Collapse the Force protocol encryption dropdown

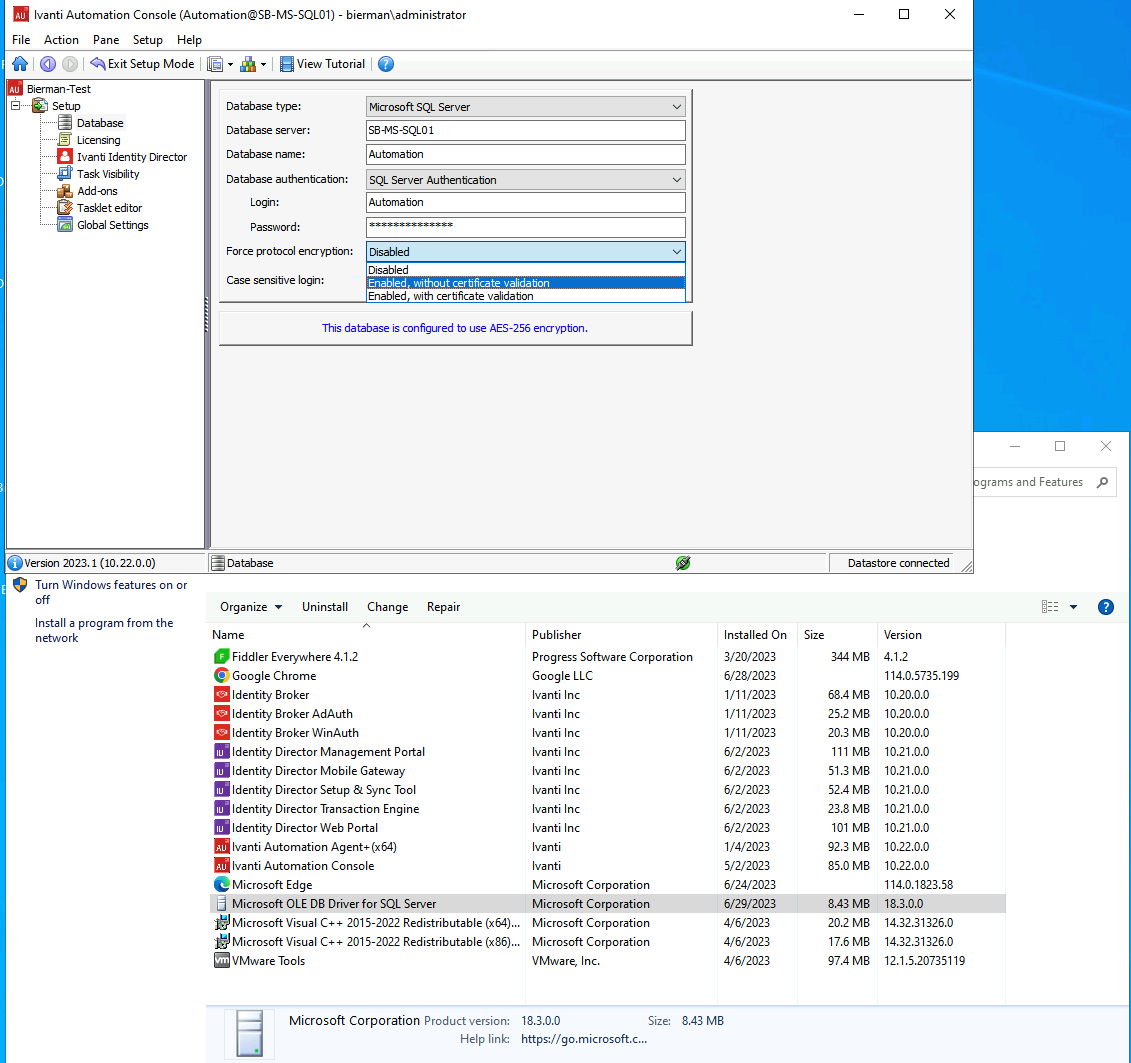(677, 252)
